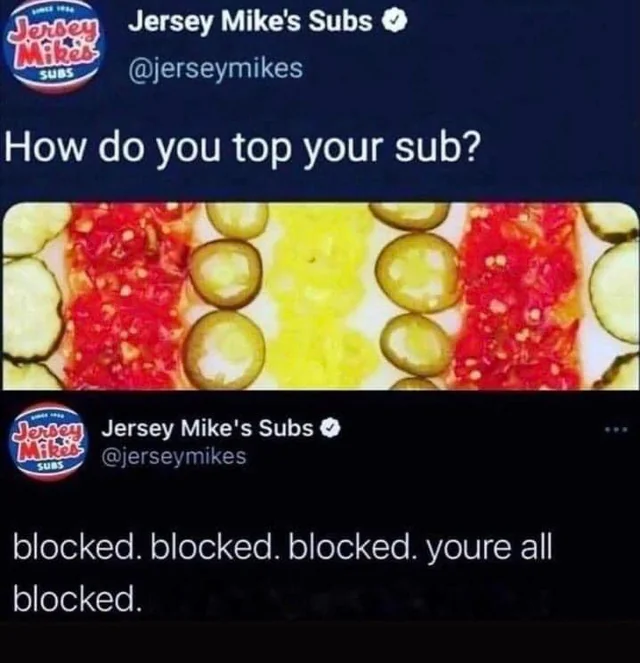Click verified badge in second tweet header
This screenshot has height=663, width=640.
[x=331, y=429]
